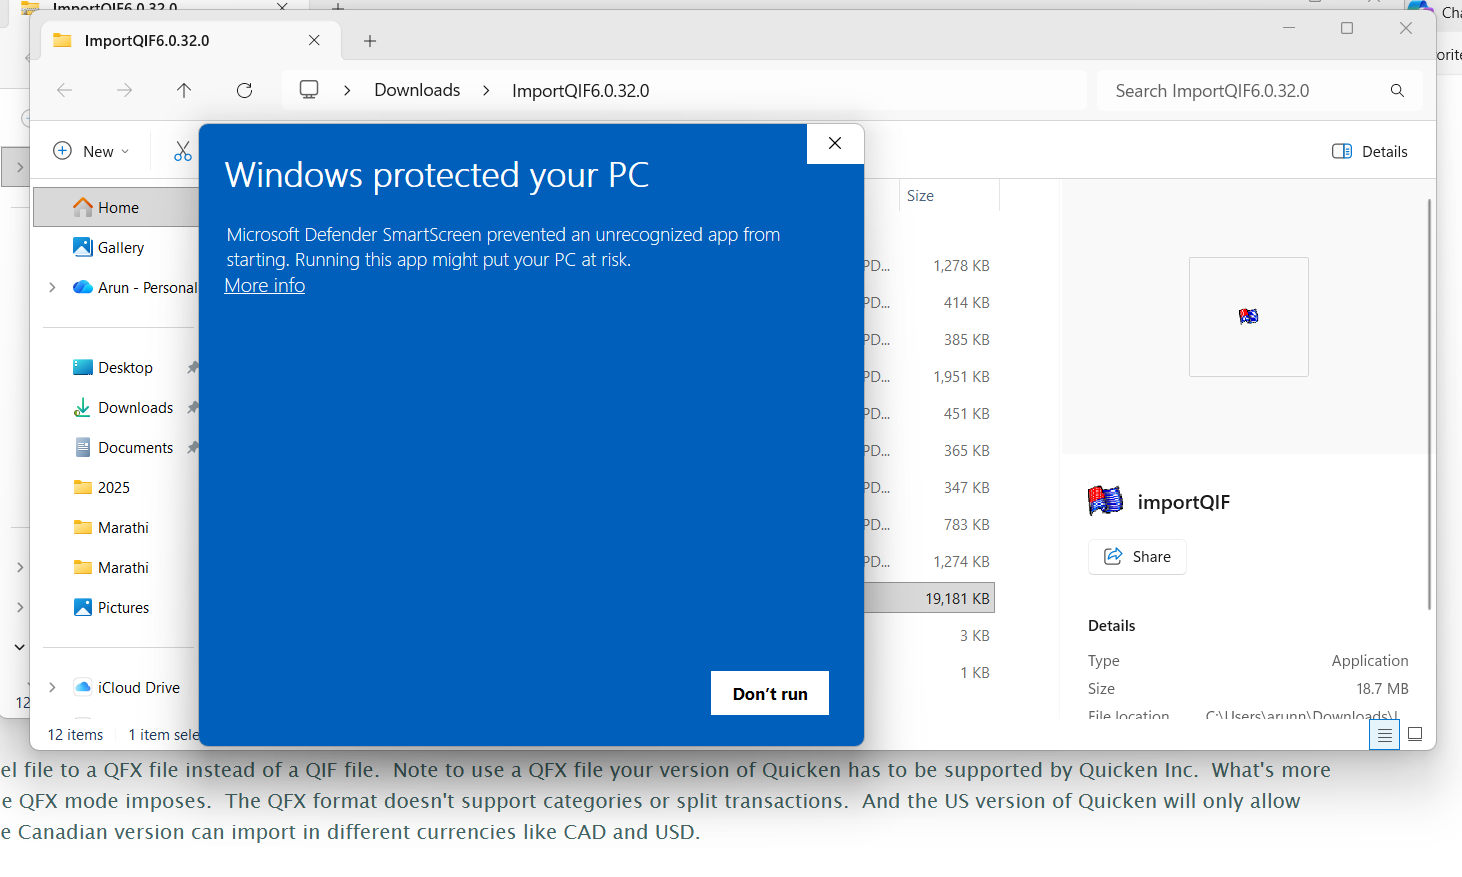1462x877 pixels.
Task: Close the ImportQIF6.0.32.0 tab
Action: click(314, 40)
